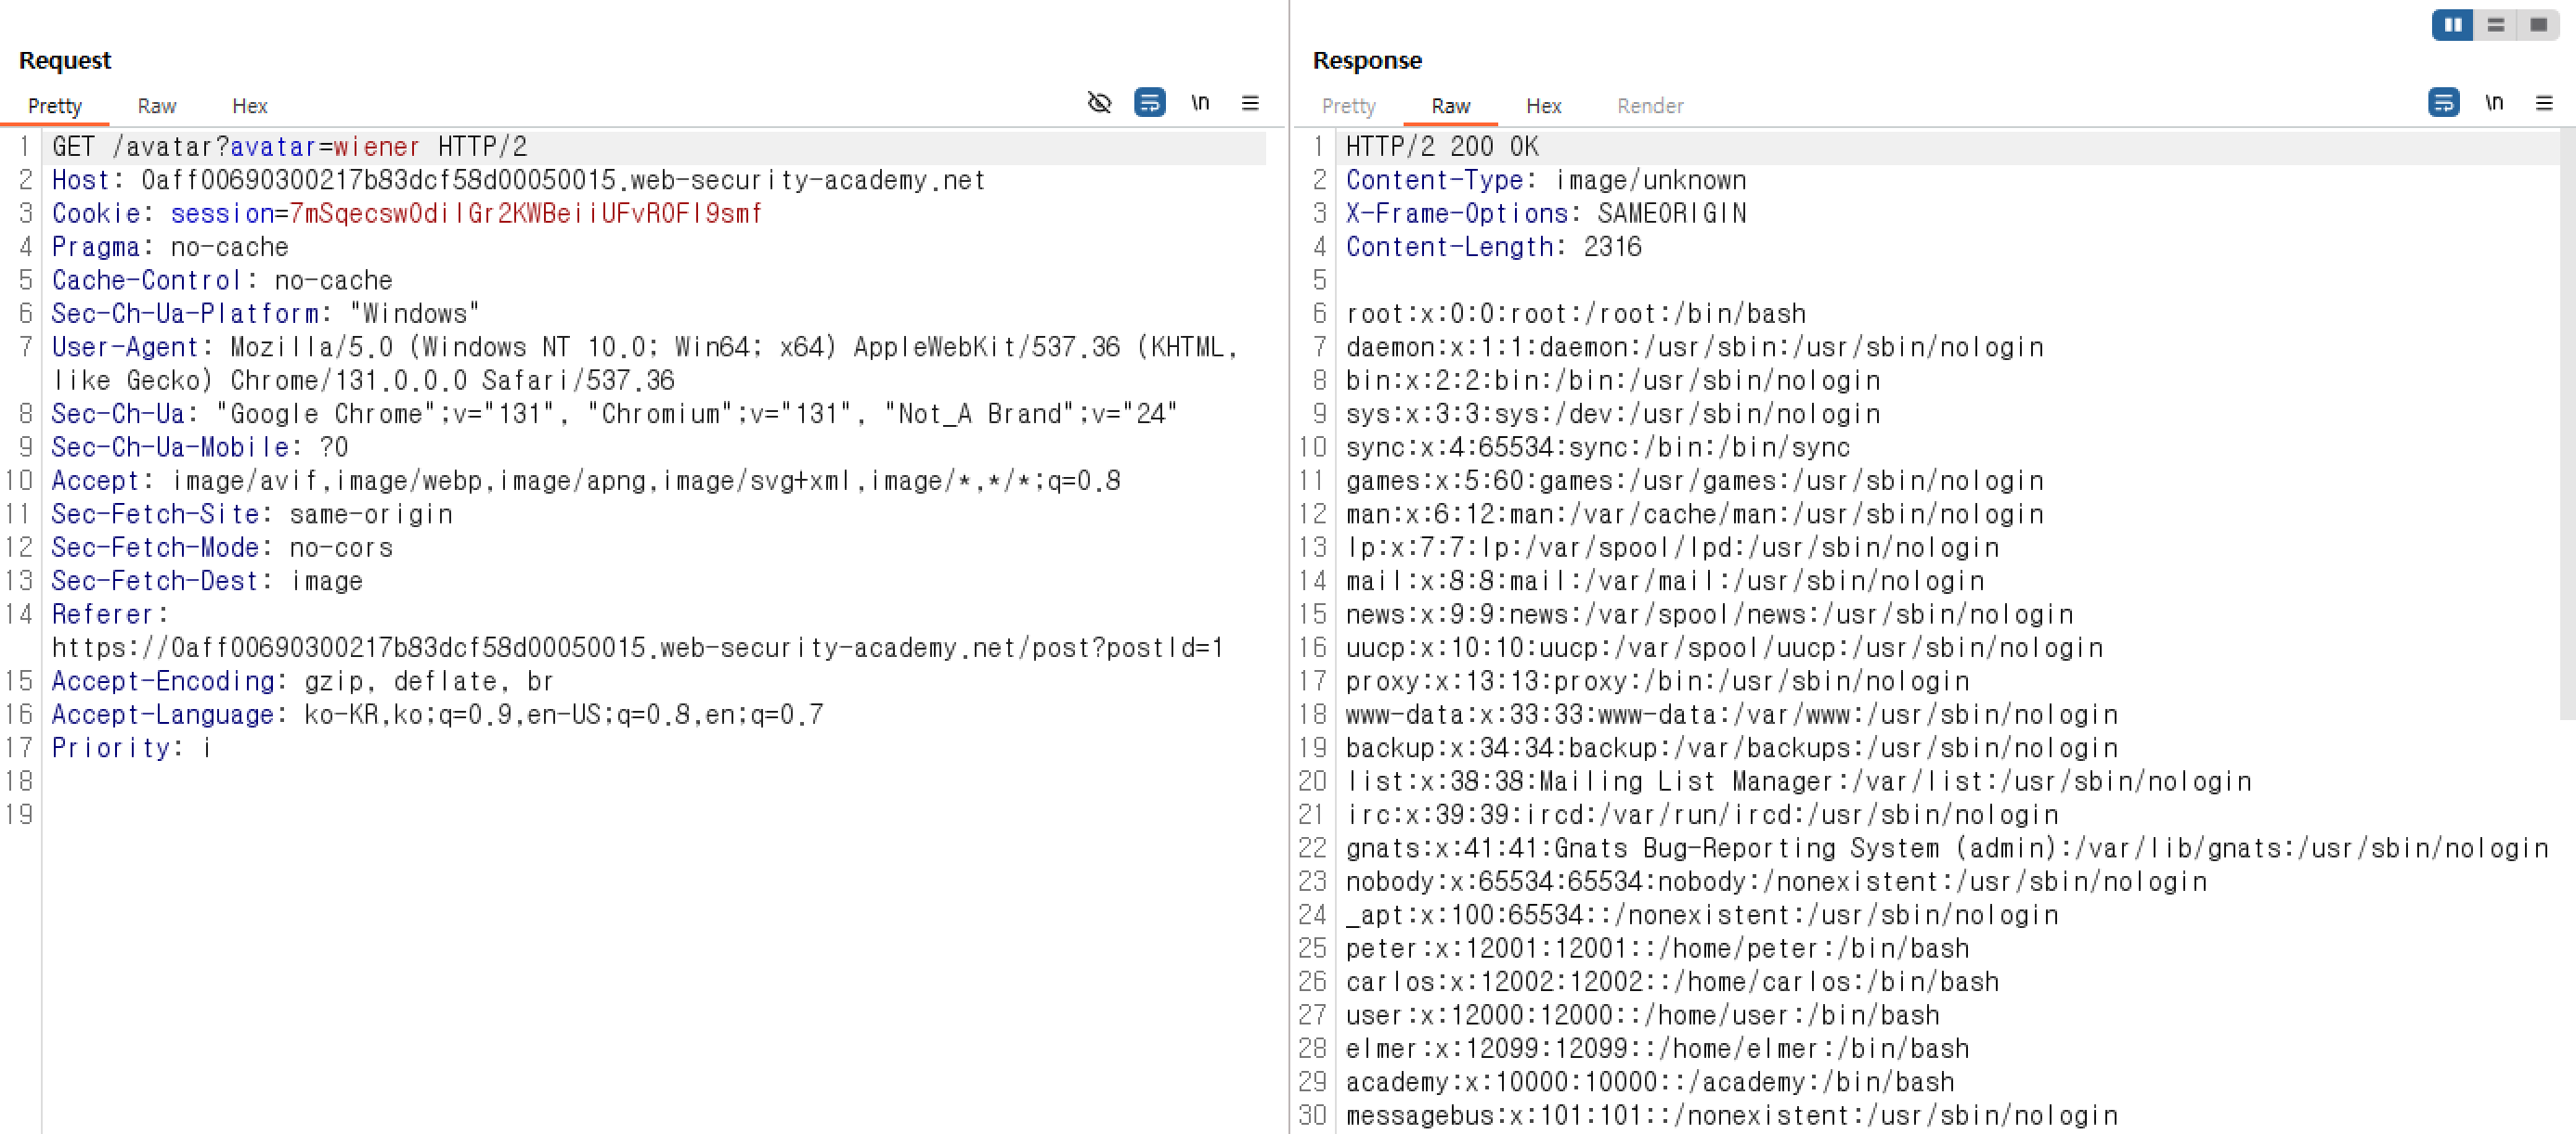
Task: Select side-by-side split layout icon
Action: pyautogui.click(x=2453, y=25)
